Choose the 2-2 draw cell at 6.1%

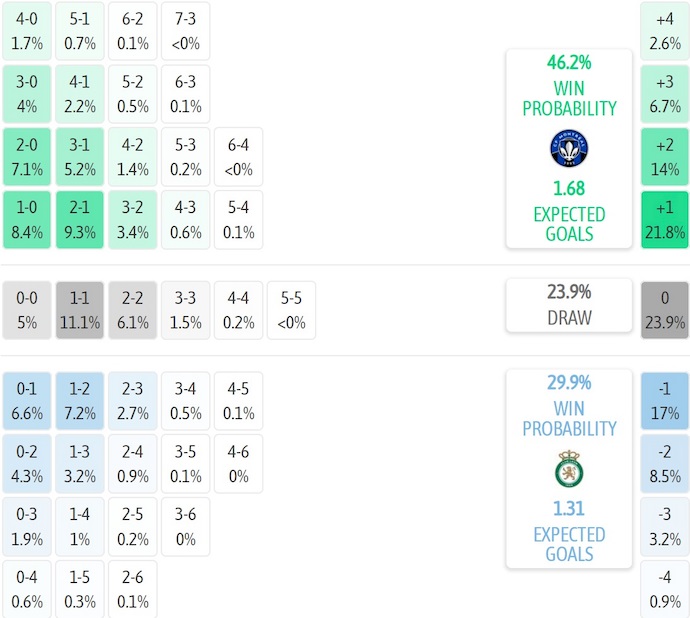pyautogui.click(x=133, y=310)
